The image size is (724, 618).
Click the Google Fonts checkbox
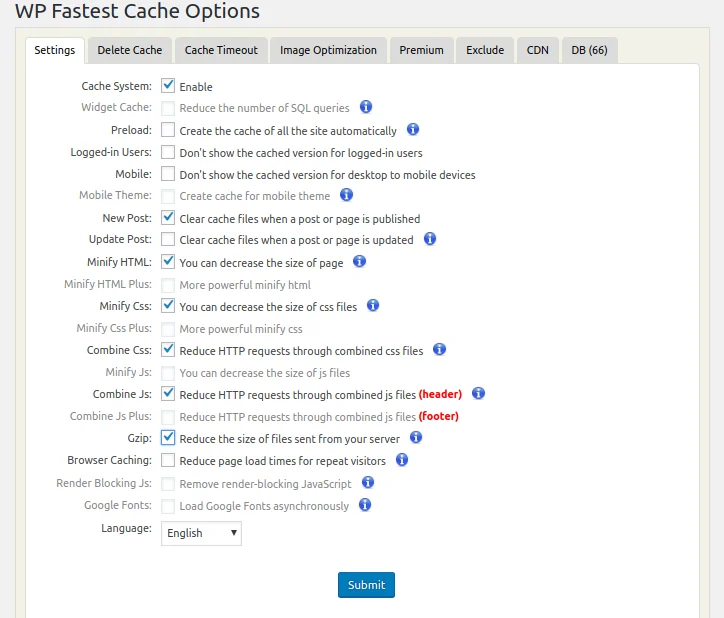(168, 506)
